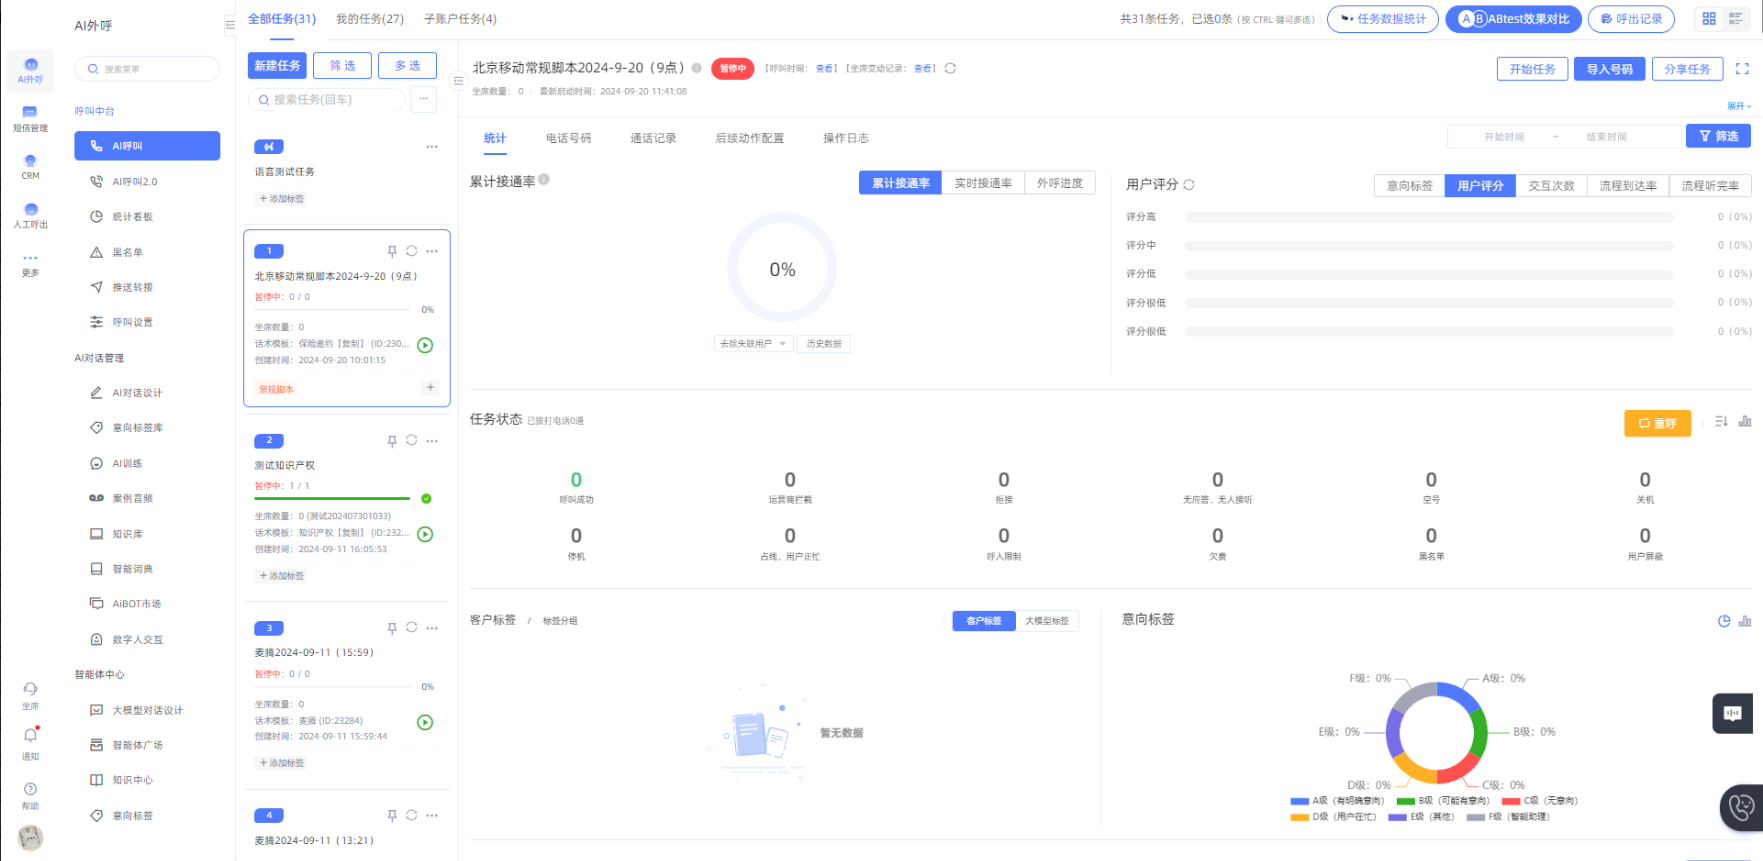Expand task details via 展开 link
Viewport: 1763px width, 861px height.
1738,106
